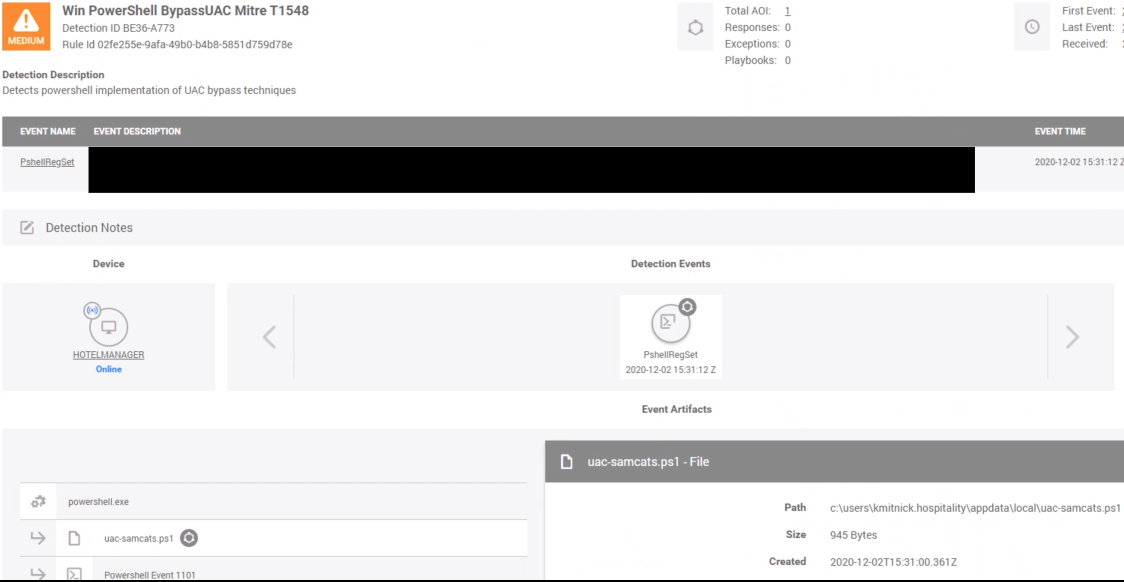The height and width of the screenshot is (582, 1124).
Task: Click the clock icon beside First Event
Action: (x=1032, y=27)
